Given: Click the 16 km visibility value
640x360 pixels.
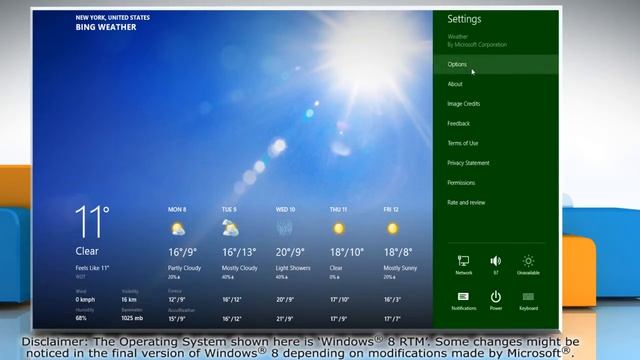Looking at the screenshot, I should point(129,300).
